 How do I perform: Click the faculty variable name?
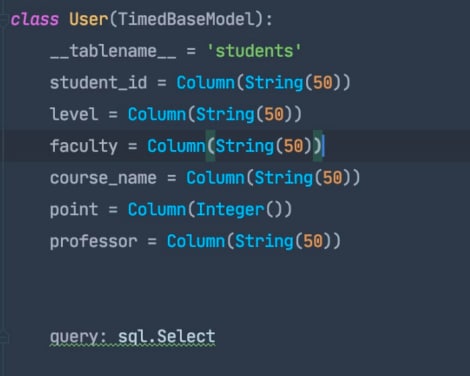tap(83, 146)
